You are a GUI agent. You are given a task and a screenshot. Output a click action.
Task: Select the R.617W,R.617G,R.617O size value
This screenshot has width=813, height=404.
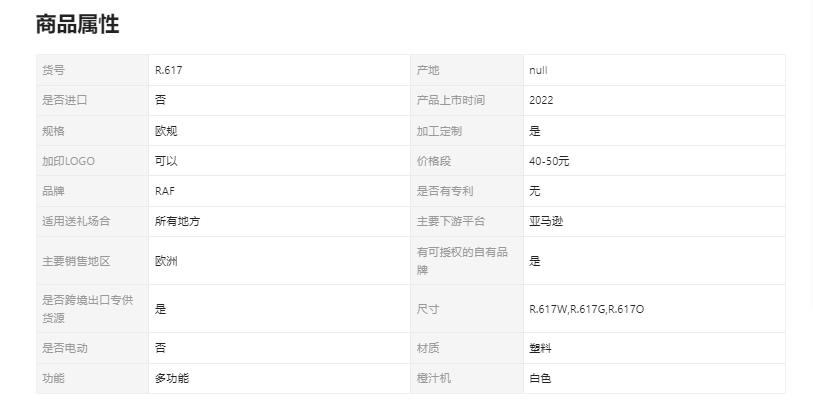586,309
